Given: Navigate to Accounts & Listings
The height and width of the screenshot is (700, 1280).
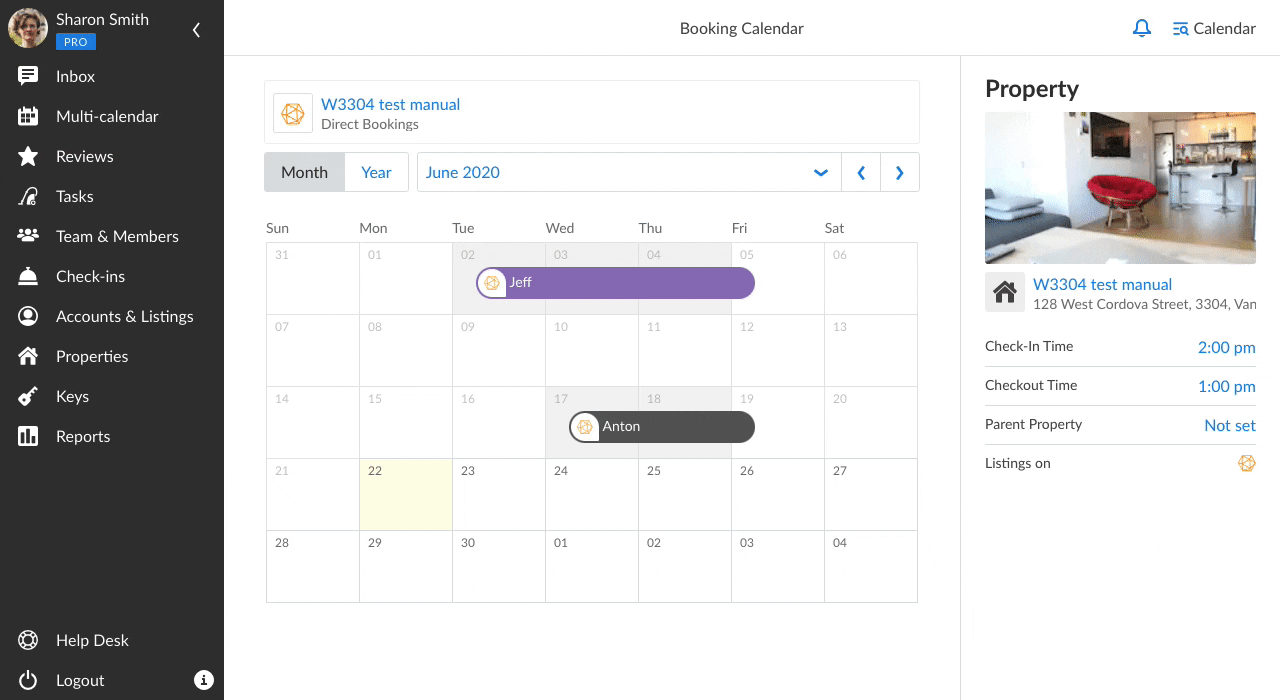Looking at the screenshot, I should pyautogui.click(x=124, y=316).
